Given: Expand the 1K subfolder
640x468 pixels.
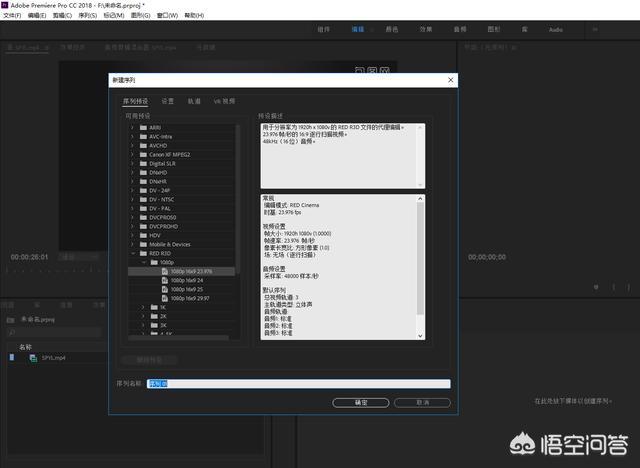Looking at the screenshot, I should pos(143,307).
